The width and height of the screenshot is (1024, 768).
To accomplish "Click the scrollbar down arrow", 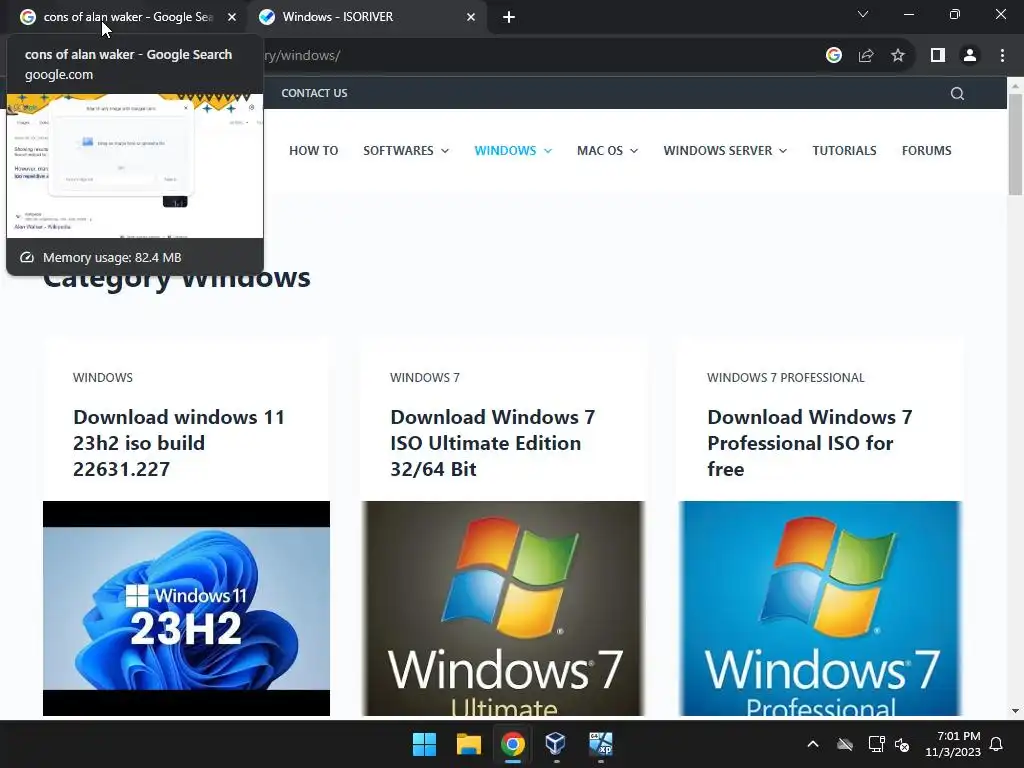I will tap(1015, 711).
